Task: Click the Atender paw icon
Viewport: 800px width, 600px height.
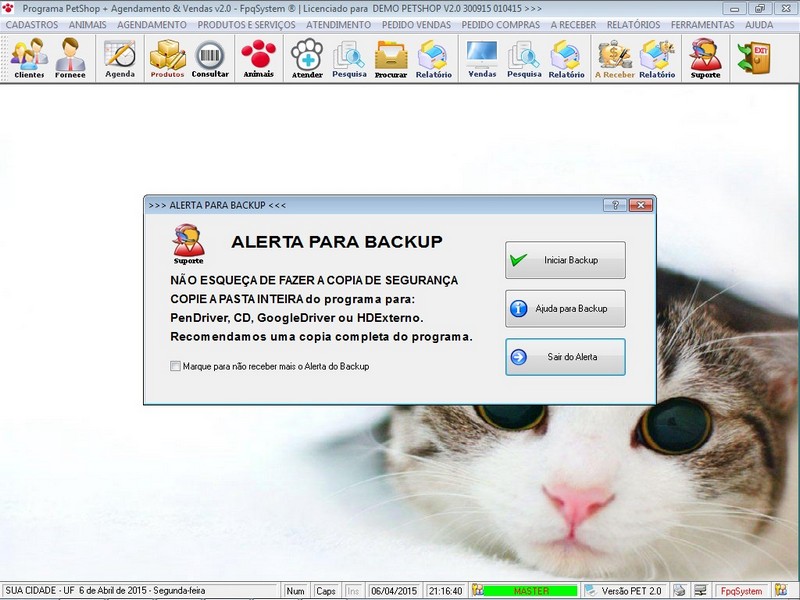Action: pyautogui.click(x=307, y=58)
